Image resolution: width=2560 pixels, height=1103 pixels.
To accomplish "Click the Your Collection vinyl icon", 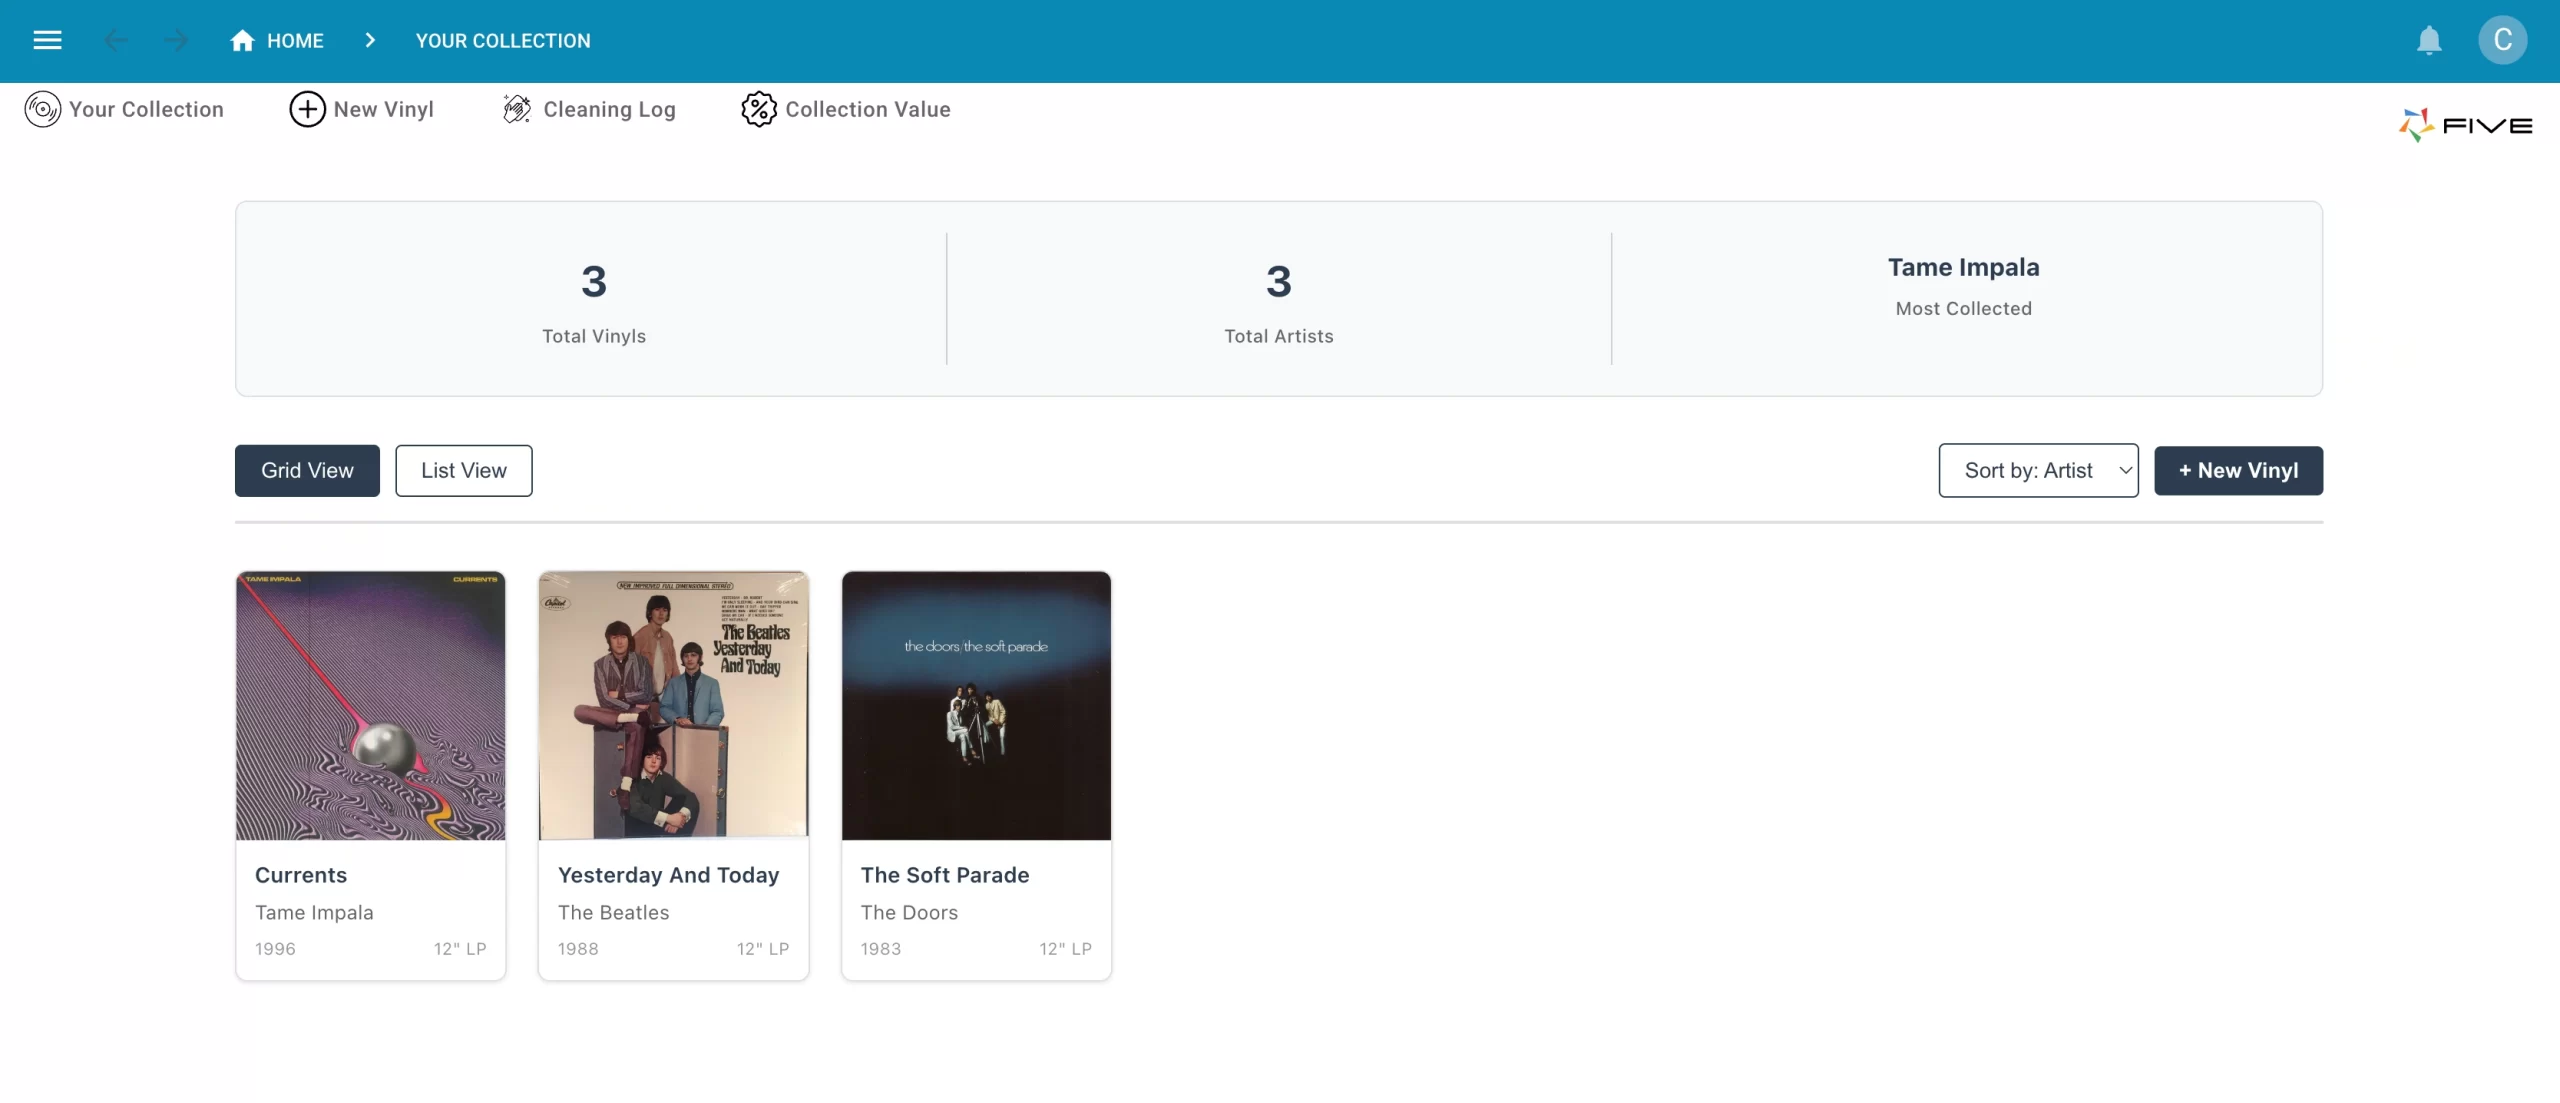I will tap(43, 109).
